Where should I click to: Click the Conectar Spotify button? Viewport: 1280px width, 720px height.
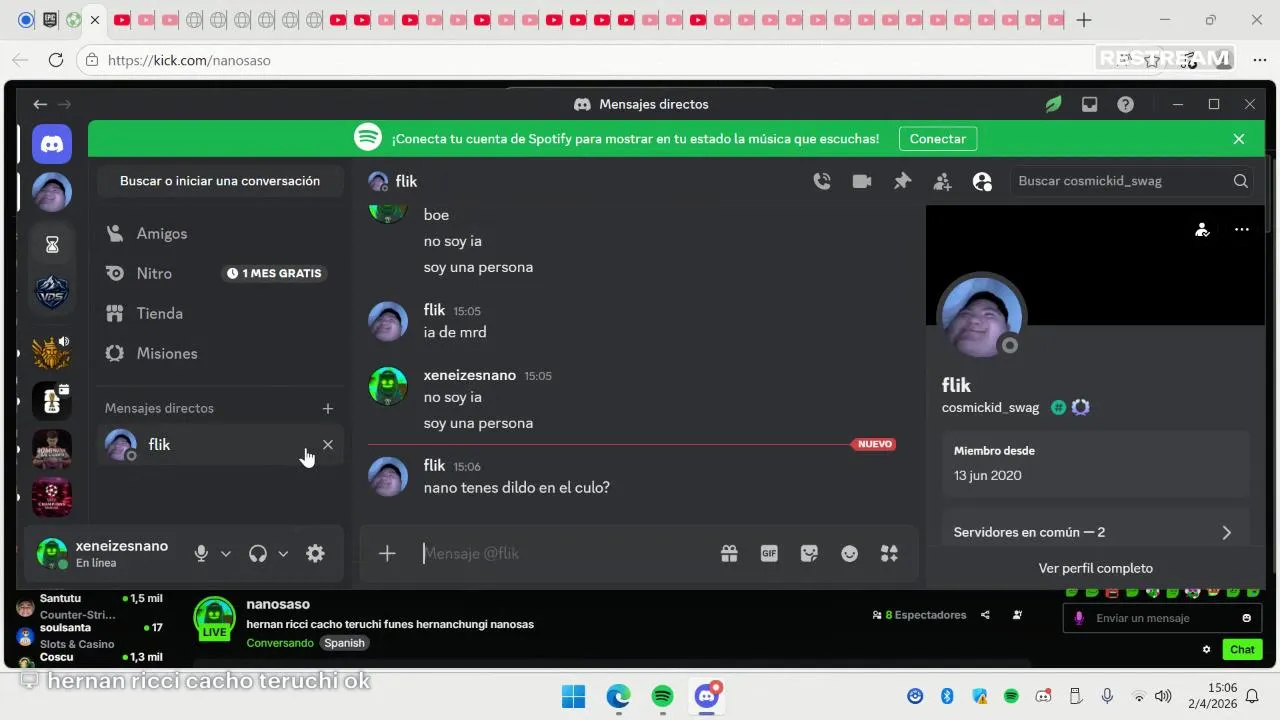pos(938,139)
